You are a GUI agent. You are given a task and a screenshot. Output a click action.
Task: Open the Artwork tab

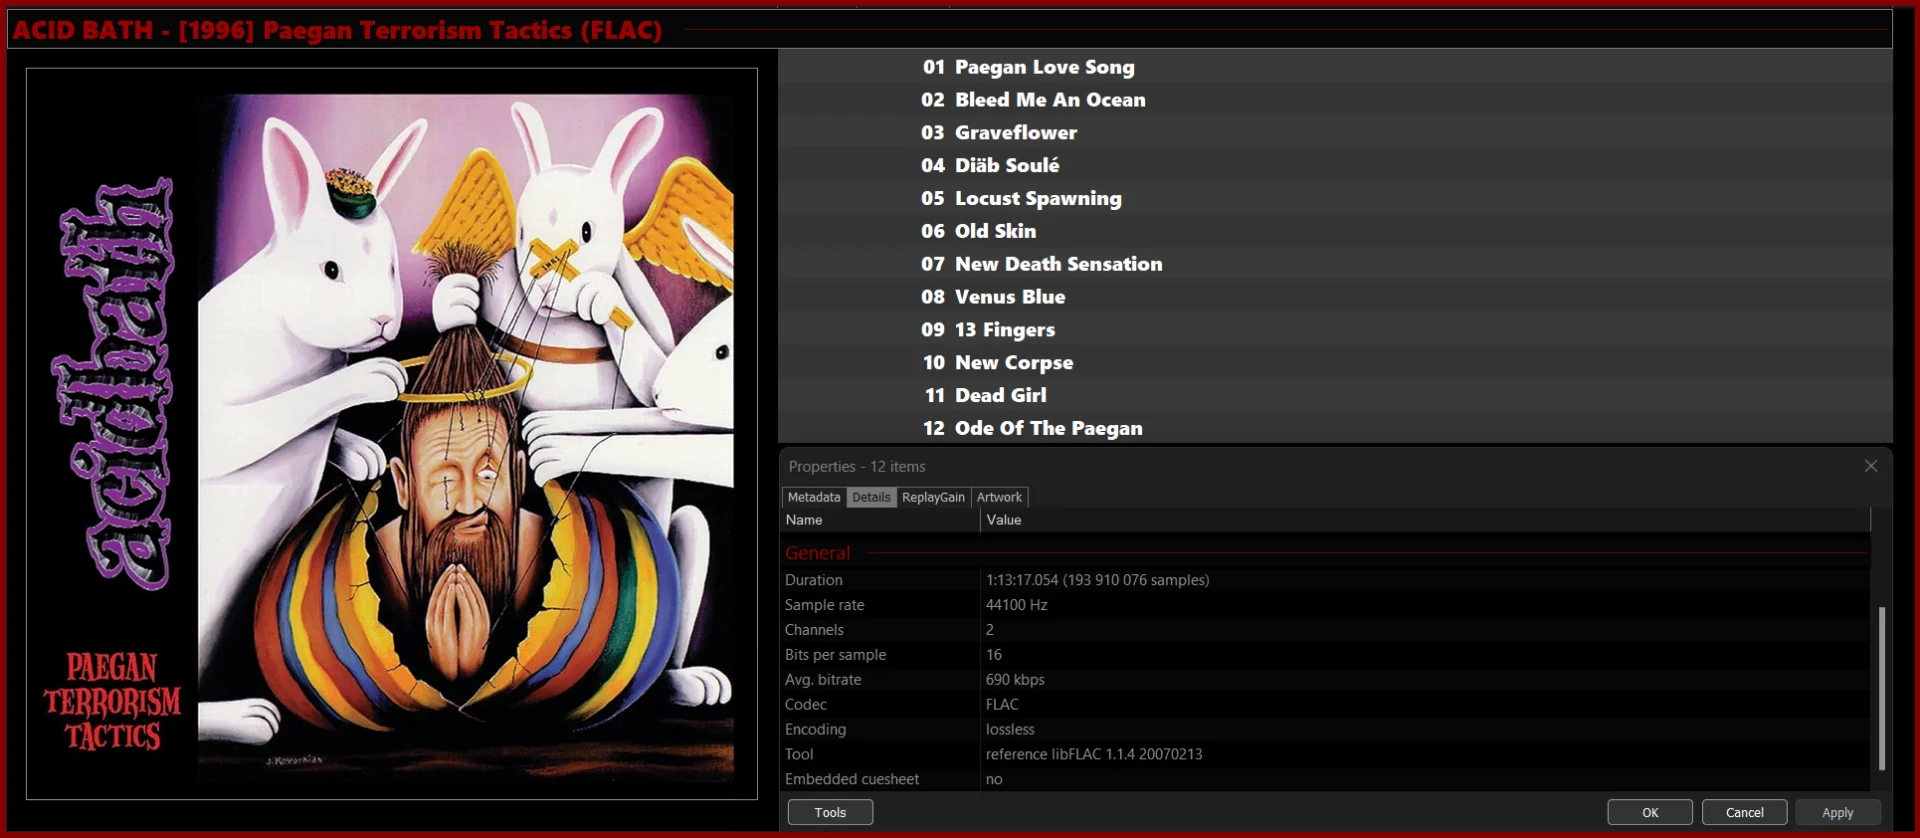(x=999, y=497)
